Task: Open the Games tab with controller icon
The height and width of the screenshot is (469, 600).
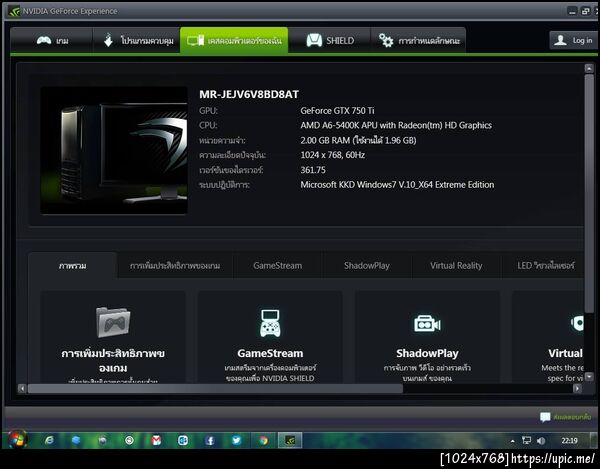Action: click(52, 41)
